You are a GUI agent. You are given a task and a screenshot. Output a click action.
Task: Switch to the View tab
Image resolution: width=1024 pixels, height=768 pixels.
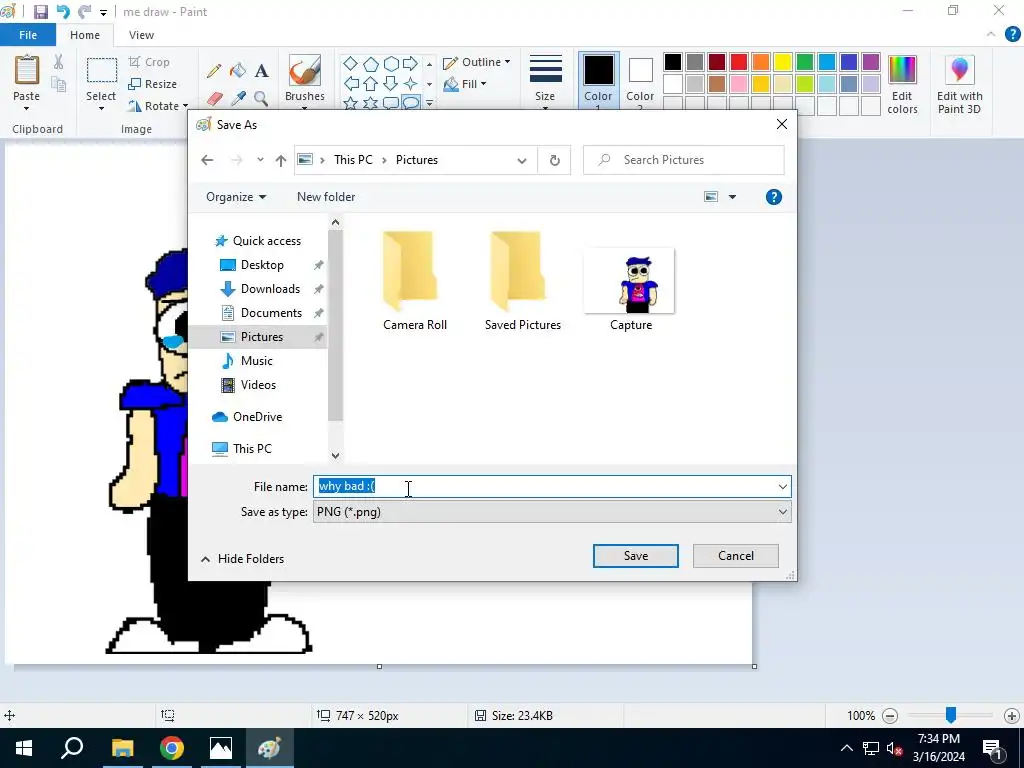coord(141,35)
